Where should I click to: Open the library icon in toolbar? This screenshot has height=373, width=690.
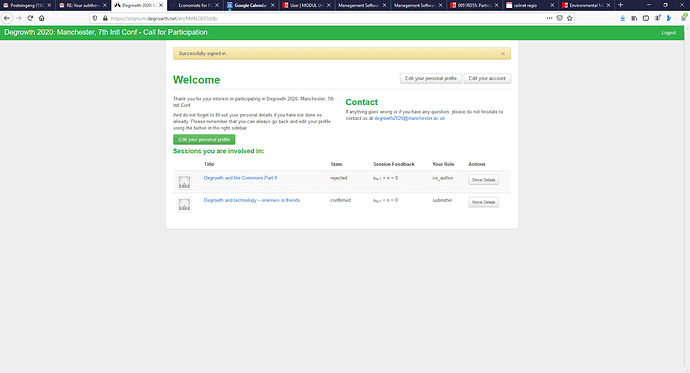tap(634, 18)
